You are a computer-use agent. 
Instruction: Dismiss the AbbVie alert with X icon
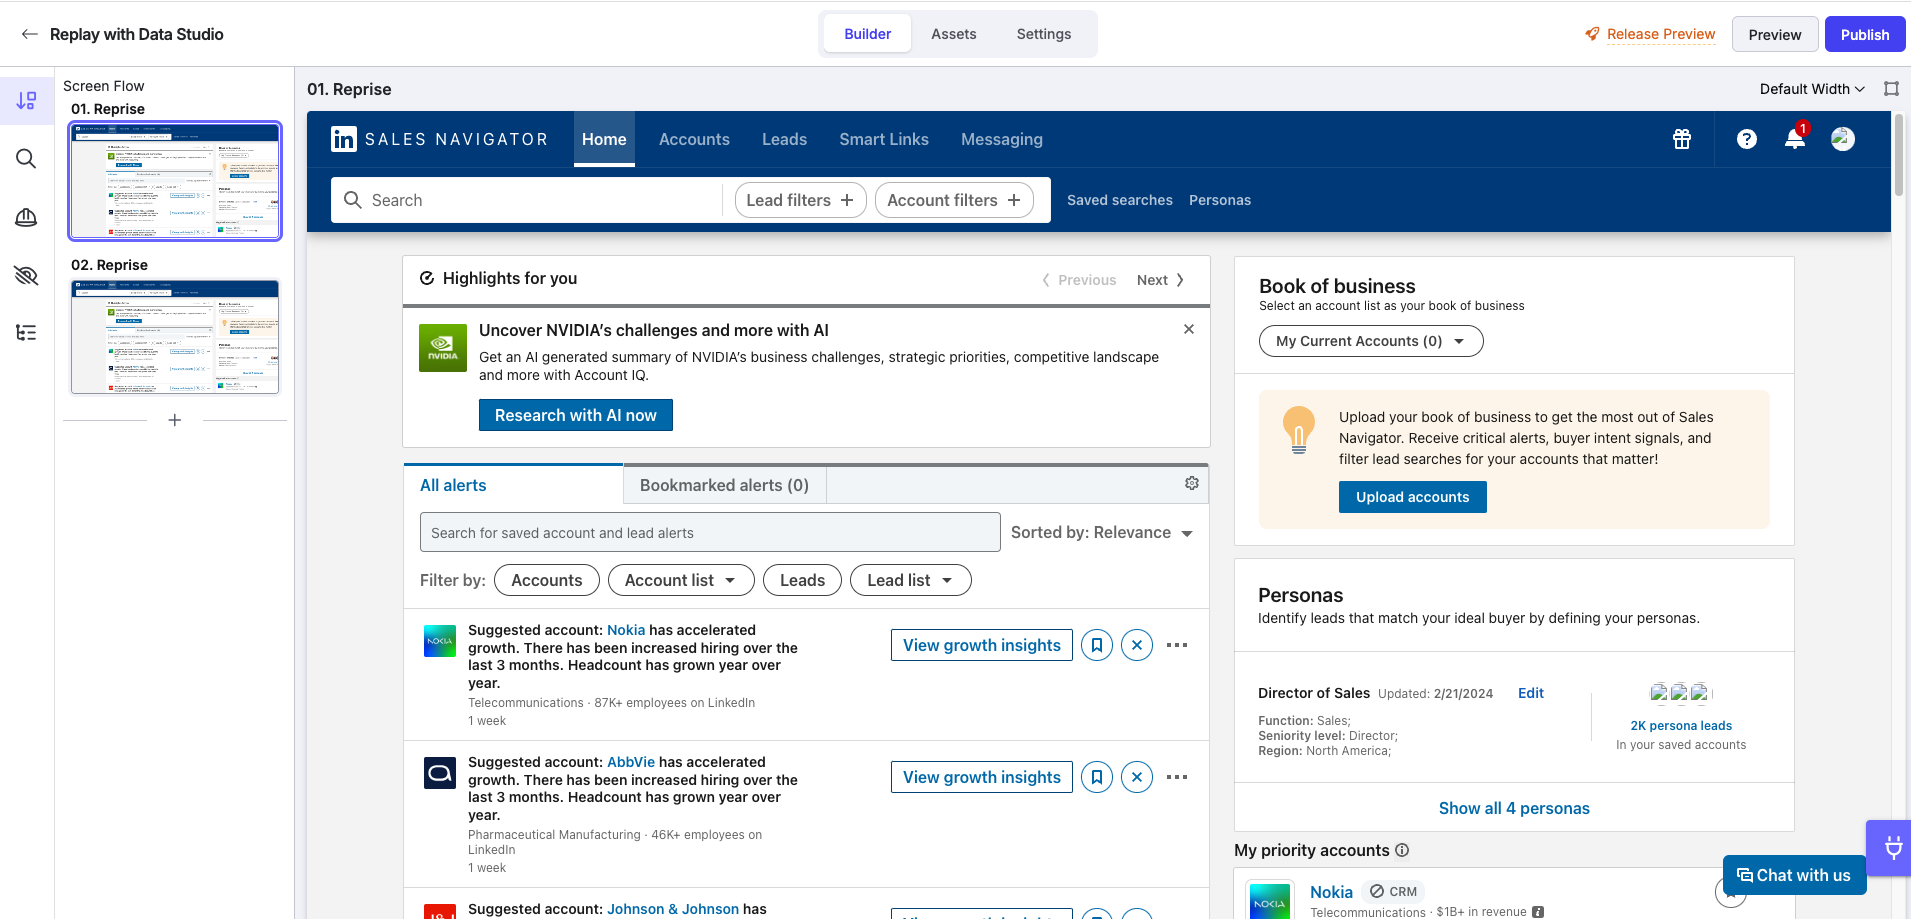(1136, 777)
